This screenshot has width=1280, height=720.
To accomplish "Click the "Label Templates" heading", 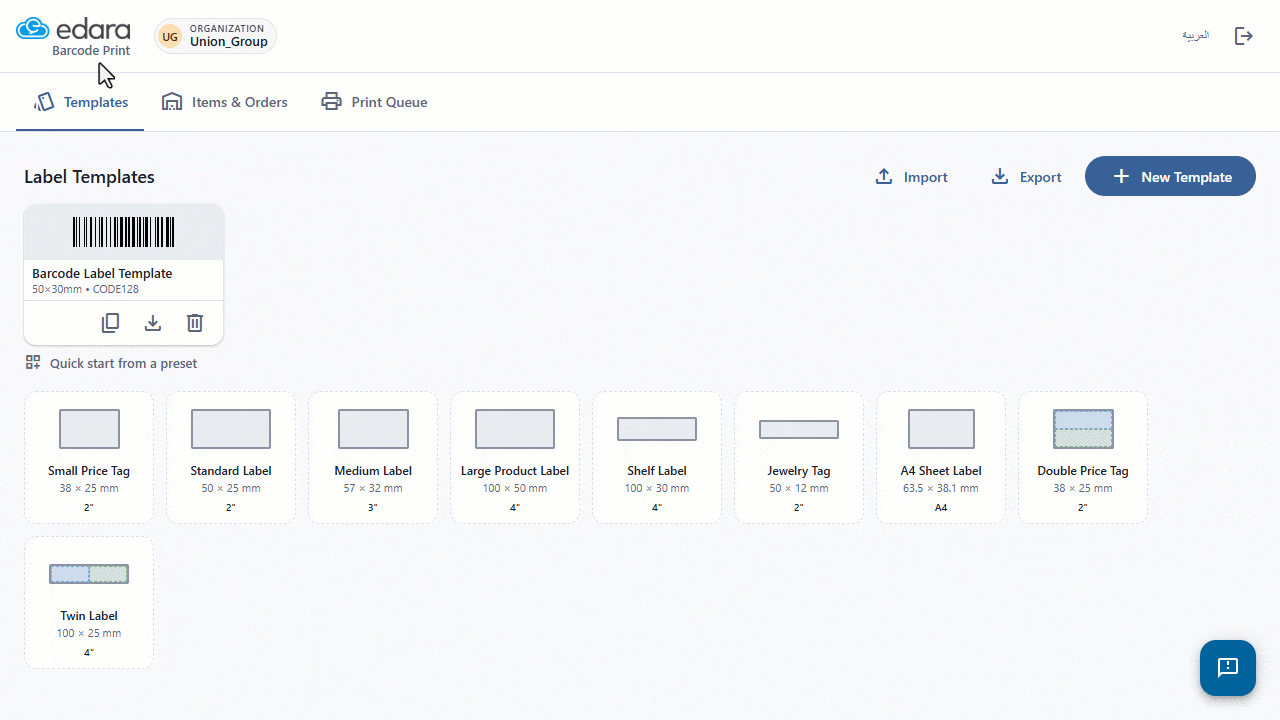I will (x=89, y=177).
